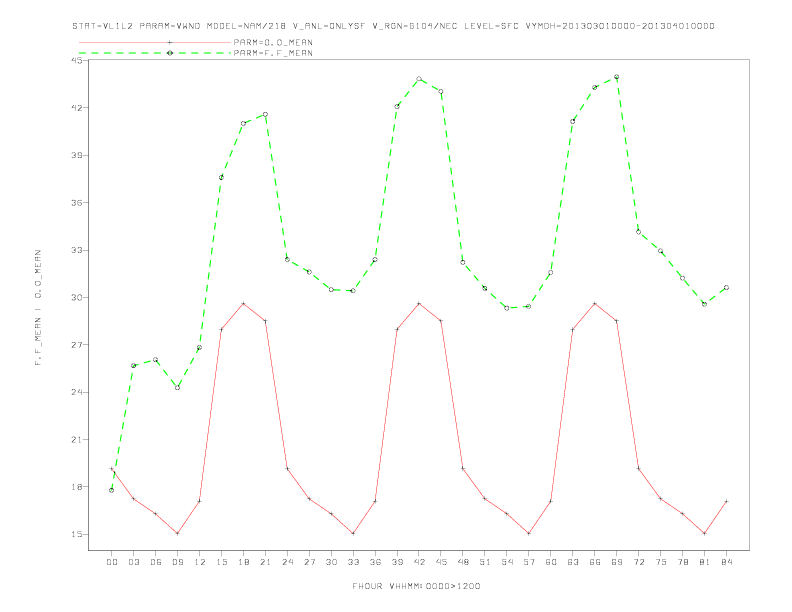Click y-axis tick label 45
Viewport: 792px width, 612px height.
77,60
